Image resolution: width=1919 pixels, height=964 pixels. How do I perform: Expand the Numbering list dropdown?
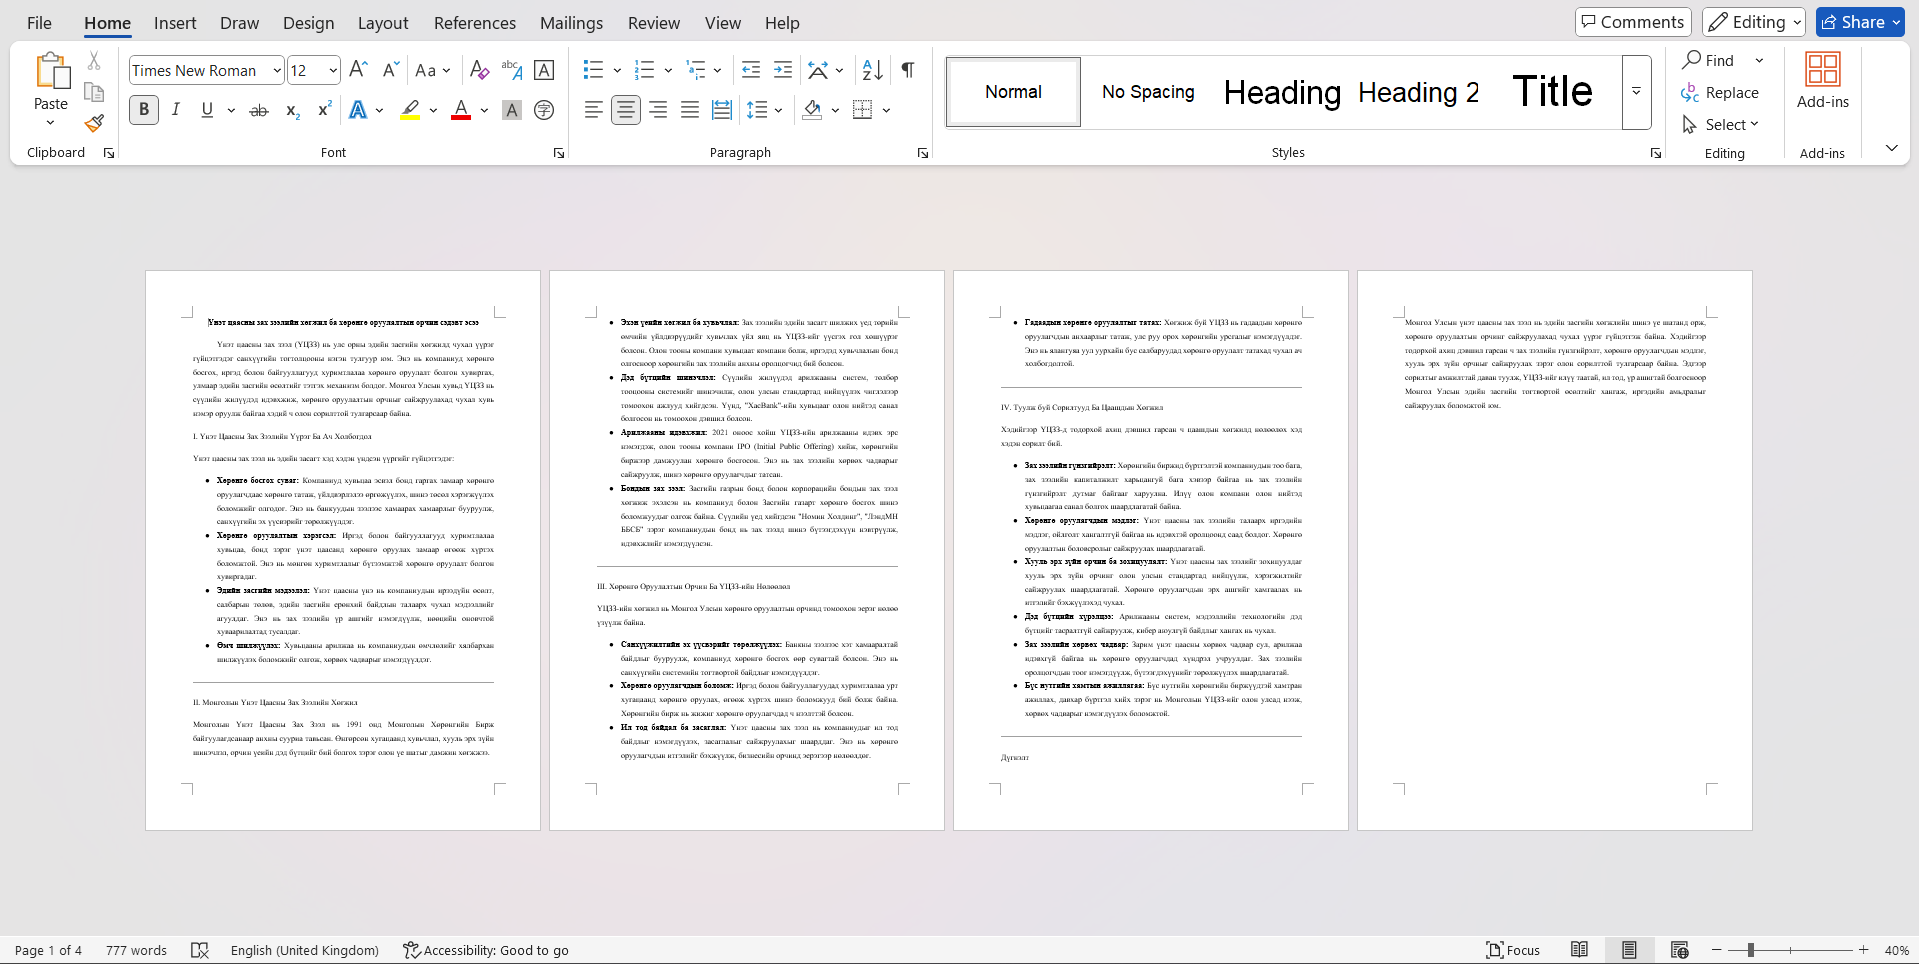coord(668,70)
